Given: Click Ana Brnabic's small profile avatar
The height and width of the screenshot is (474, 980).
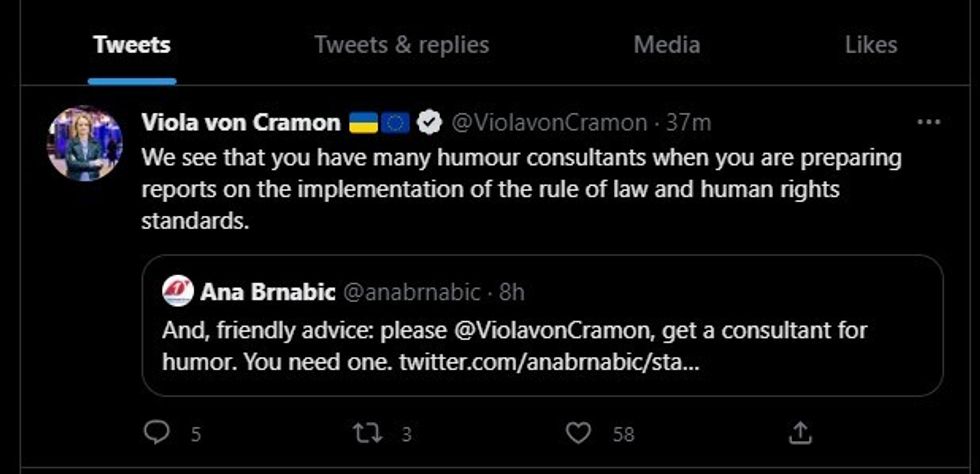Looking at the screenshot, I should [x=178, y=292].
